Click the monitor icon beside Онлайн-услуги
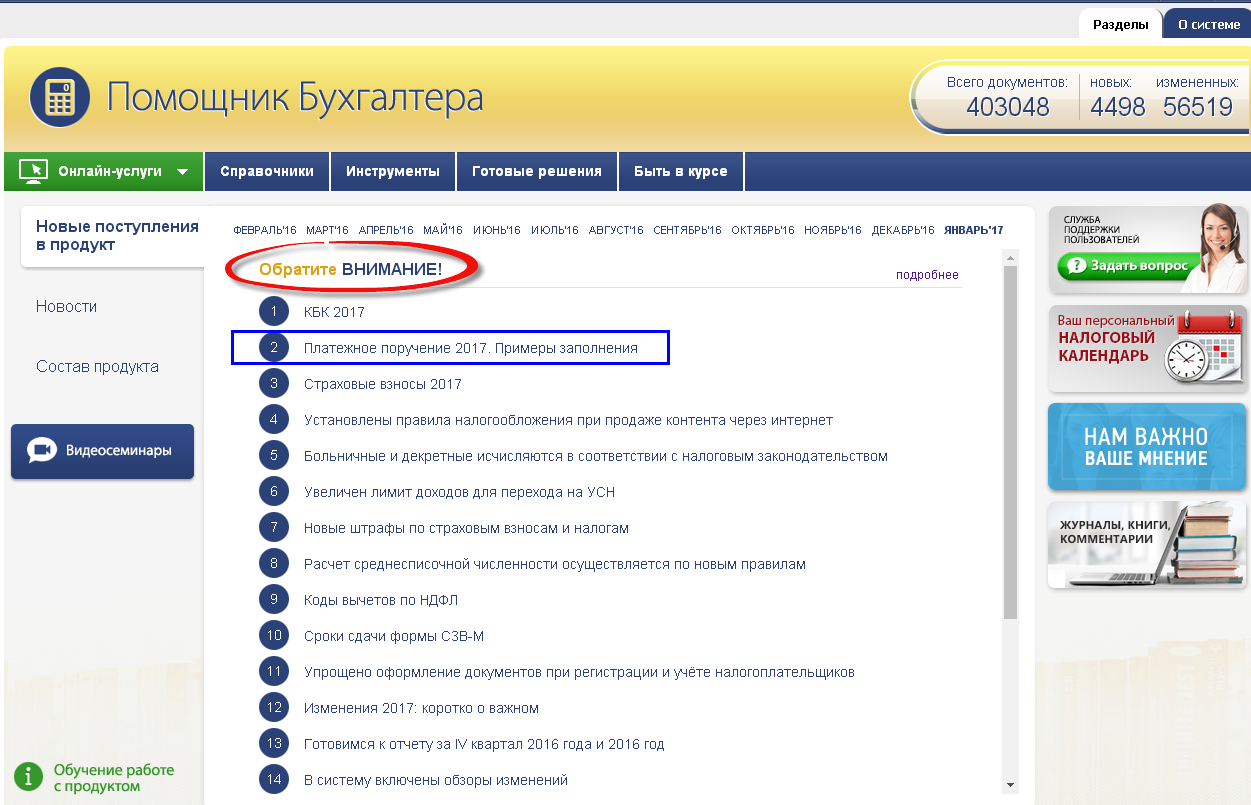 click(x=33, y=171)
